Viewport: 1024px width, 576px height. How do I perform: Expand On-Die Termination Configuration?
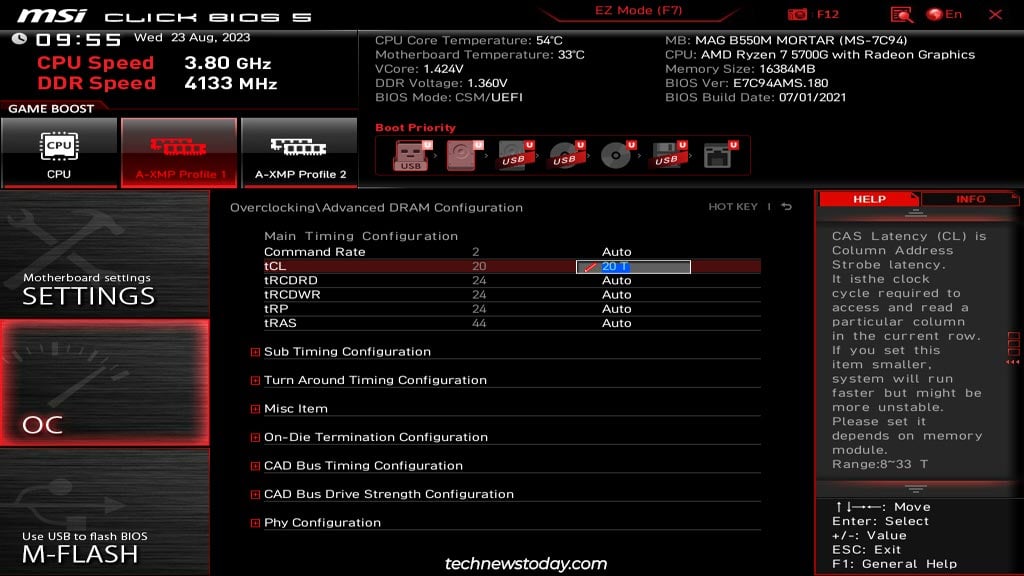[255, 438]
